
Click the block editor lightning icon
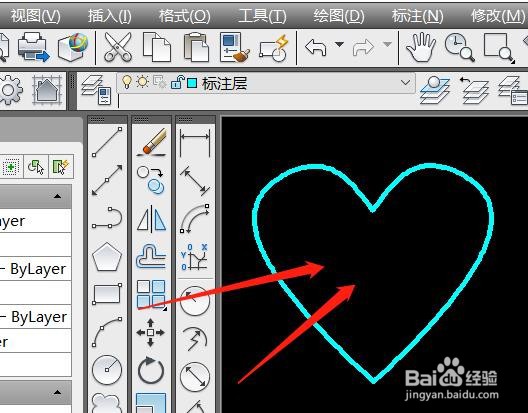click(x=274, y=49)
